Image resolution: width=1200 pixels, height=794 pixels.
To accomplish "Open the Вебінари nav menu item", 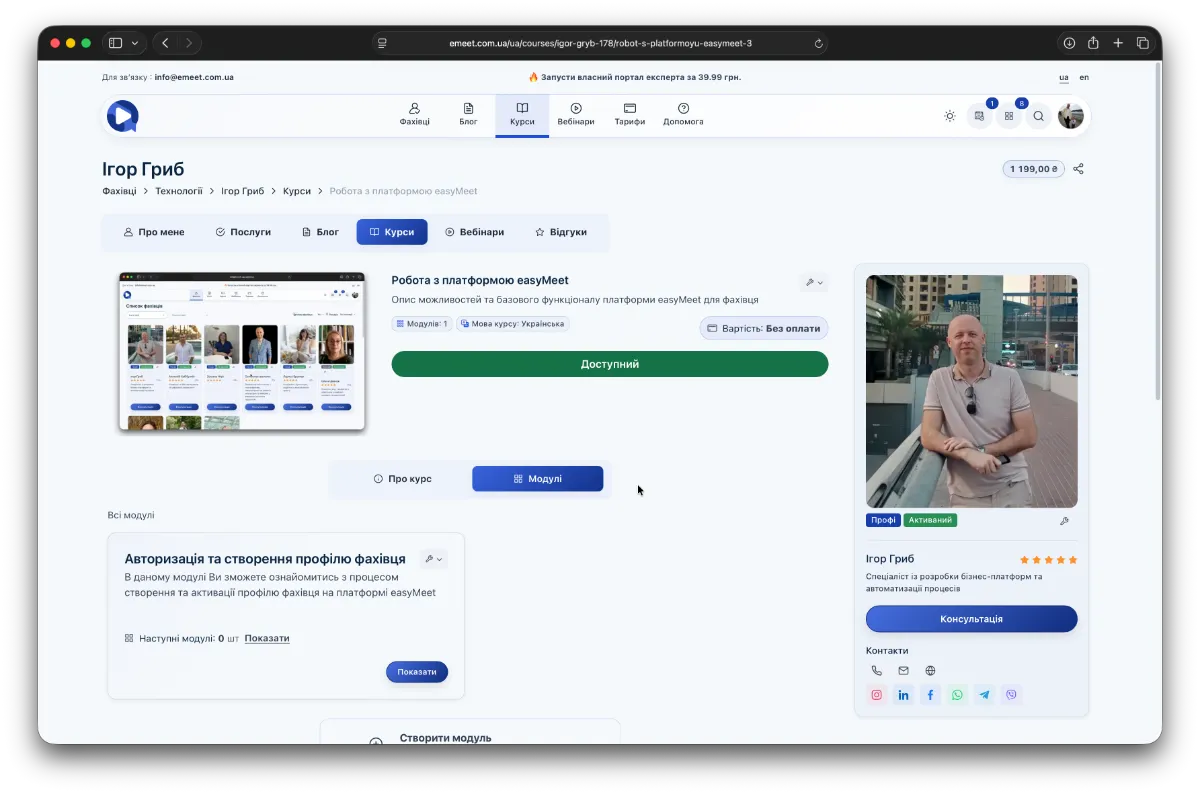I will point(576,115).
